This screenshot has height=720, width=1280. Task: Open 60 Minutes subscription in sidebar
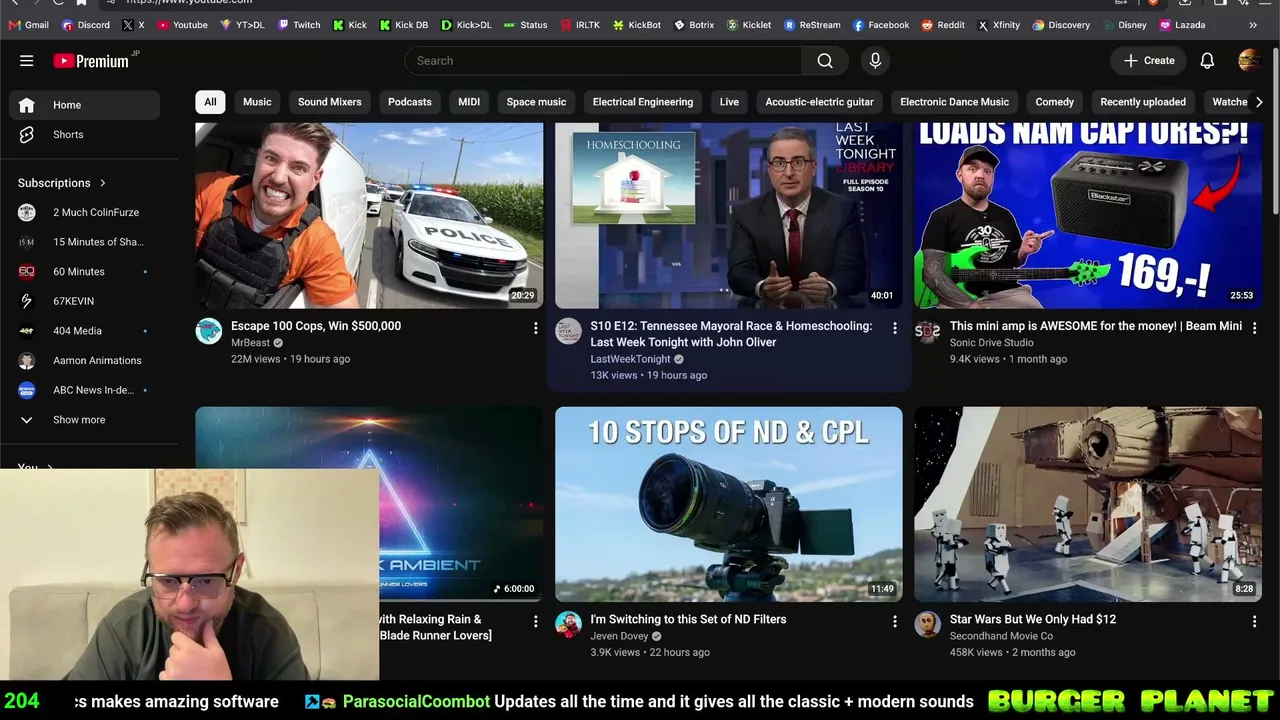point(84,272)
